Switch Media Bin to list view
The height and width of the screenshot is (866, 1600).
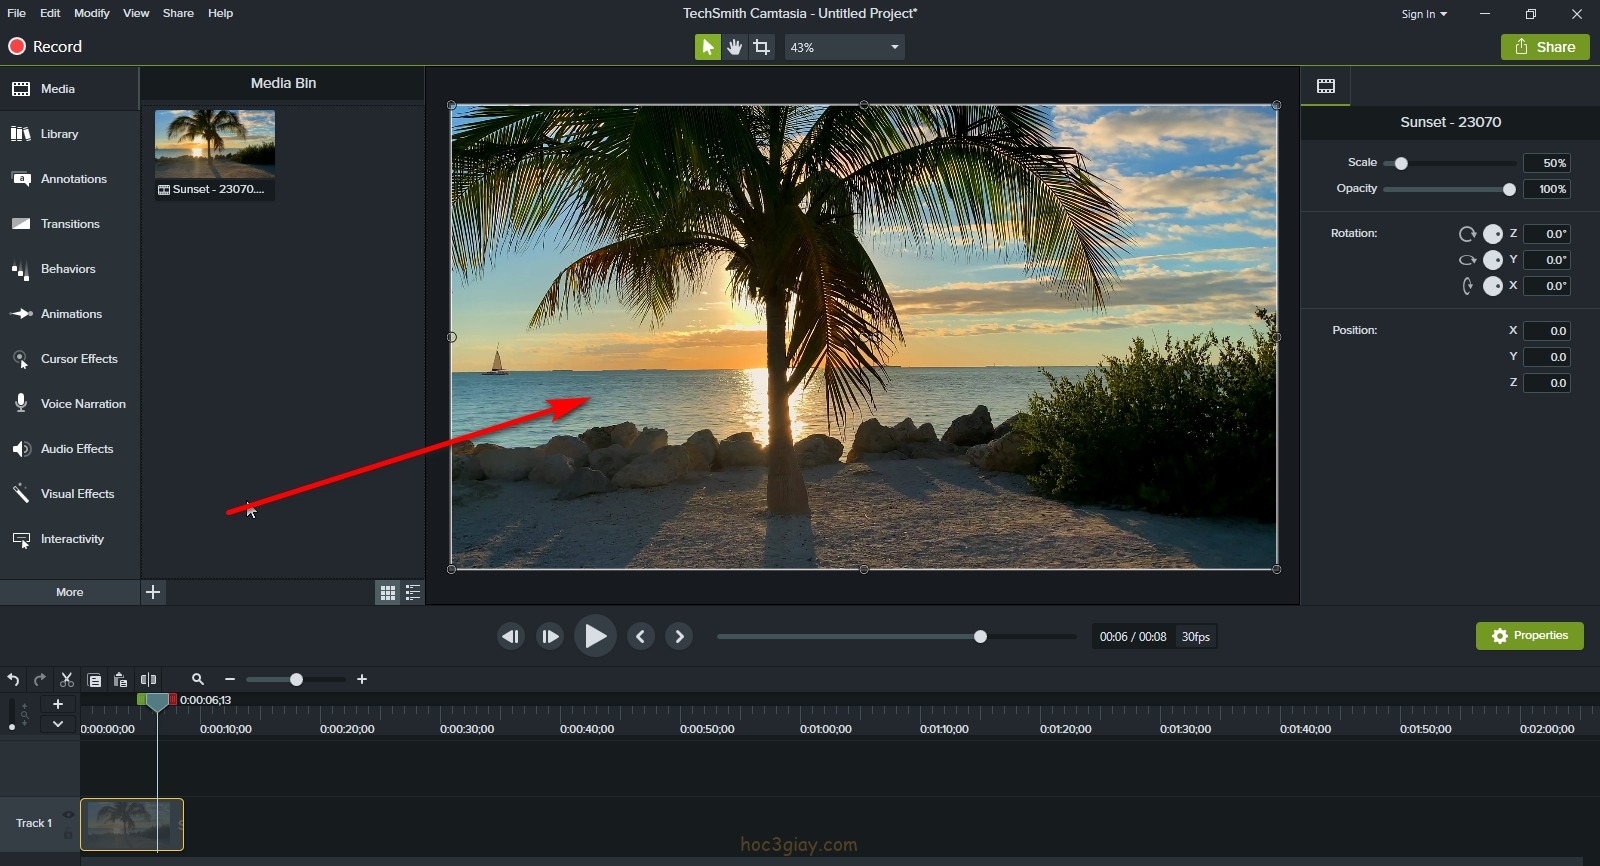coord(413,593)
